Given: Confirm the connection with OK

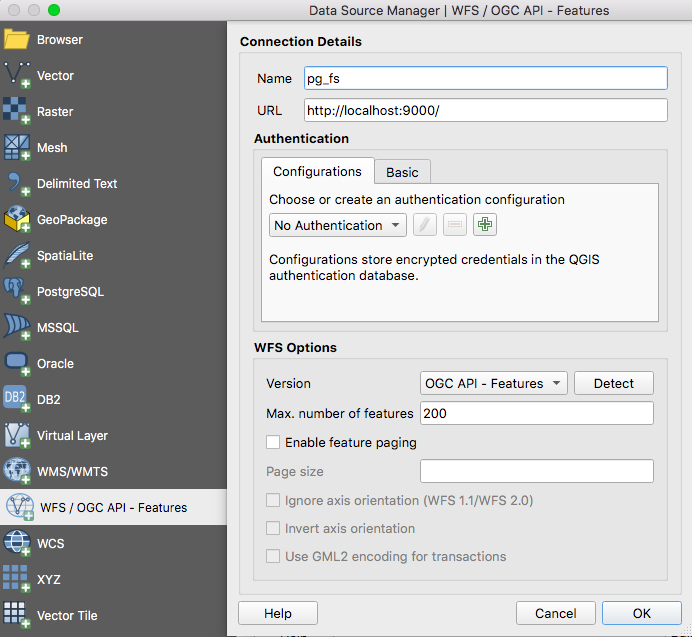Looking at the screenshot, I should point(642,613).
